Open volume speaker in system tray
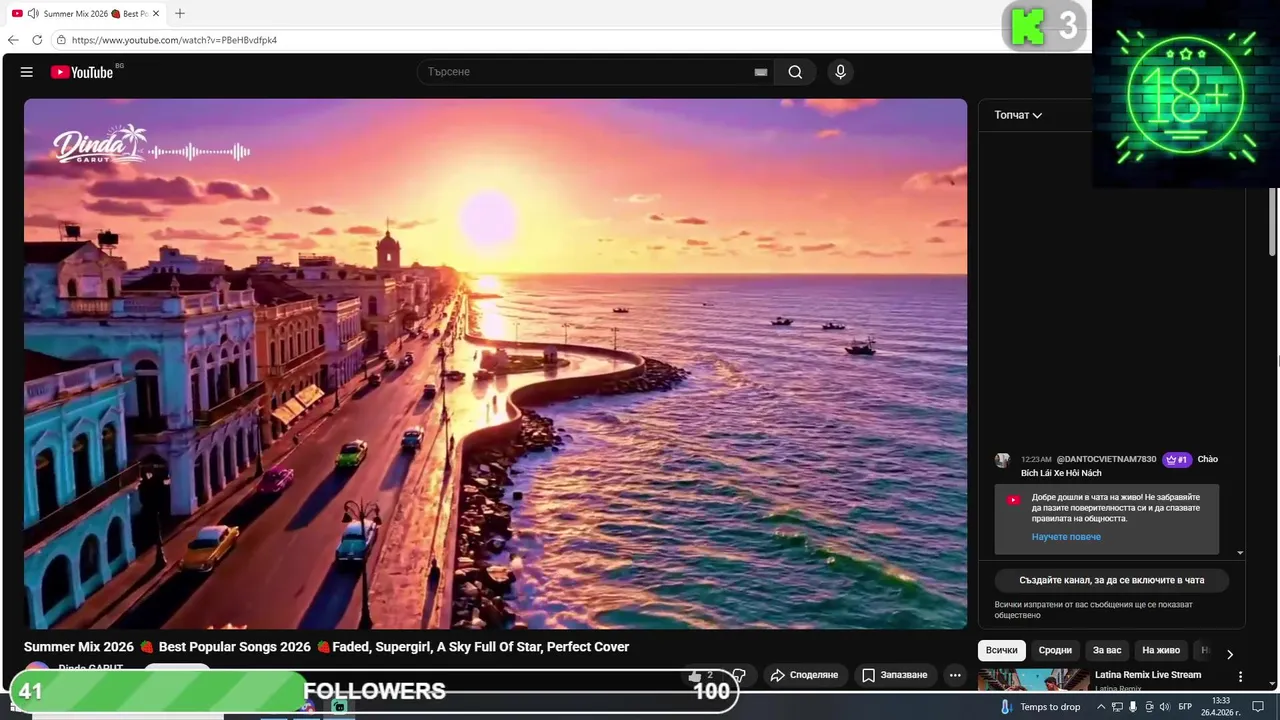The image size is (1280, 720). click(1164, 707)
